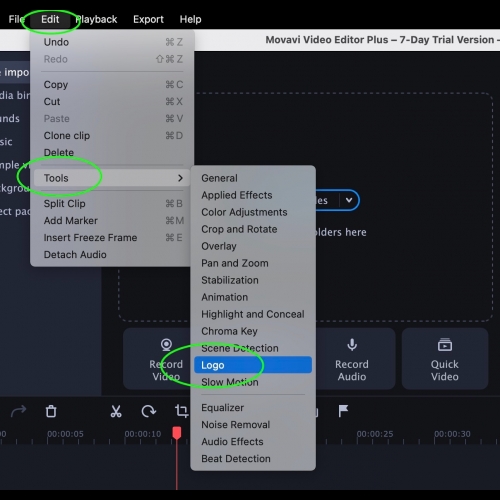The width and height of the screenshot is (500, 500).
Task: Select Clone clip menu entry
Action: coord(112,135)
